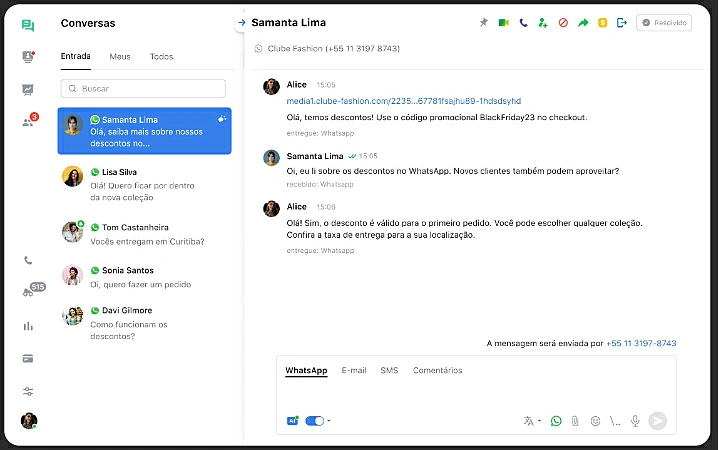The height and width of the screenshot is (450, 718).
Task: Forward conversation using the green arrow icon
Action: [x=583, y=22]
